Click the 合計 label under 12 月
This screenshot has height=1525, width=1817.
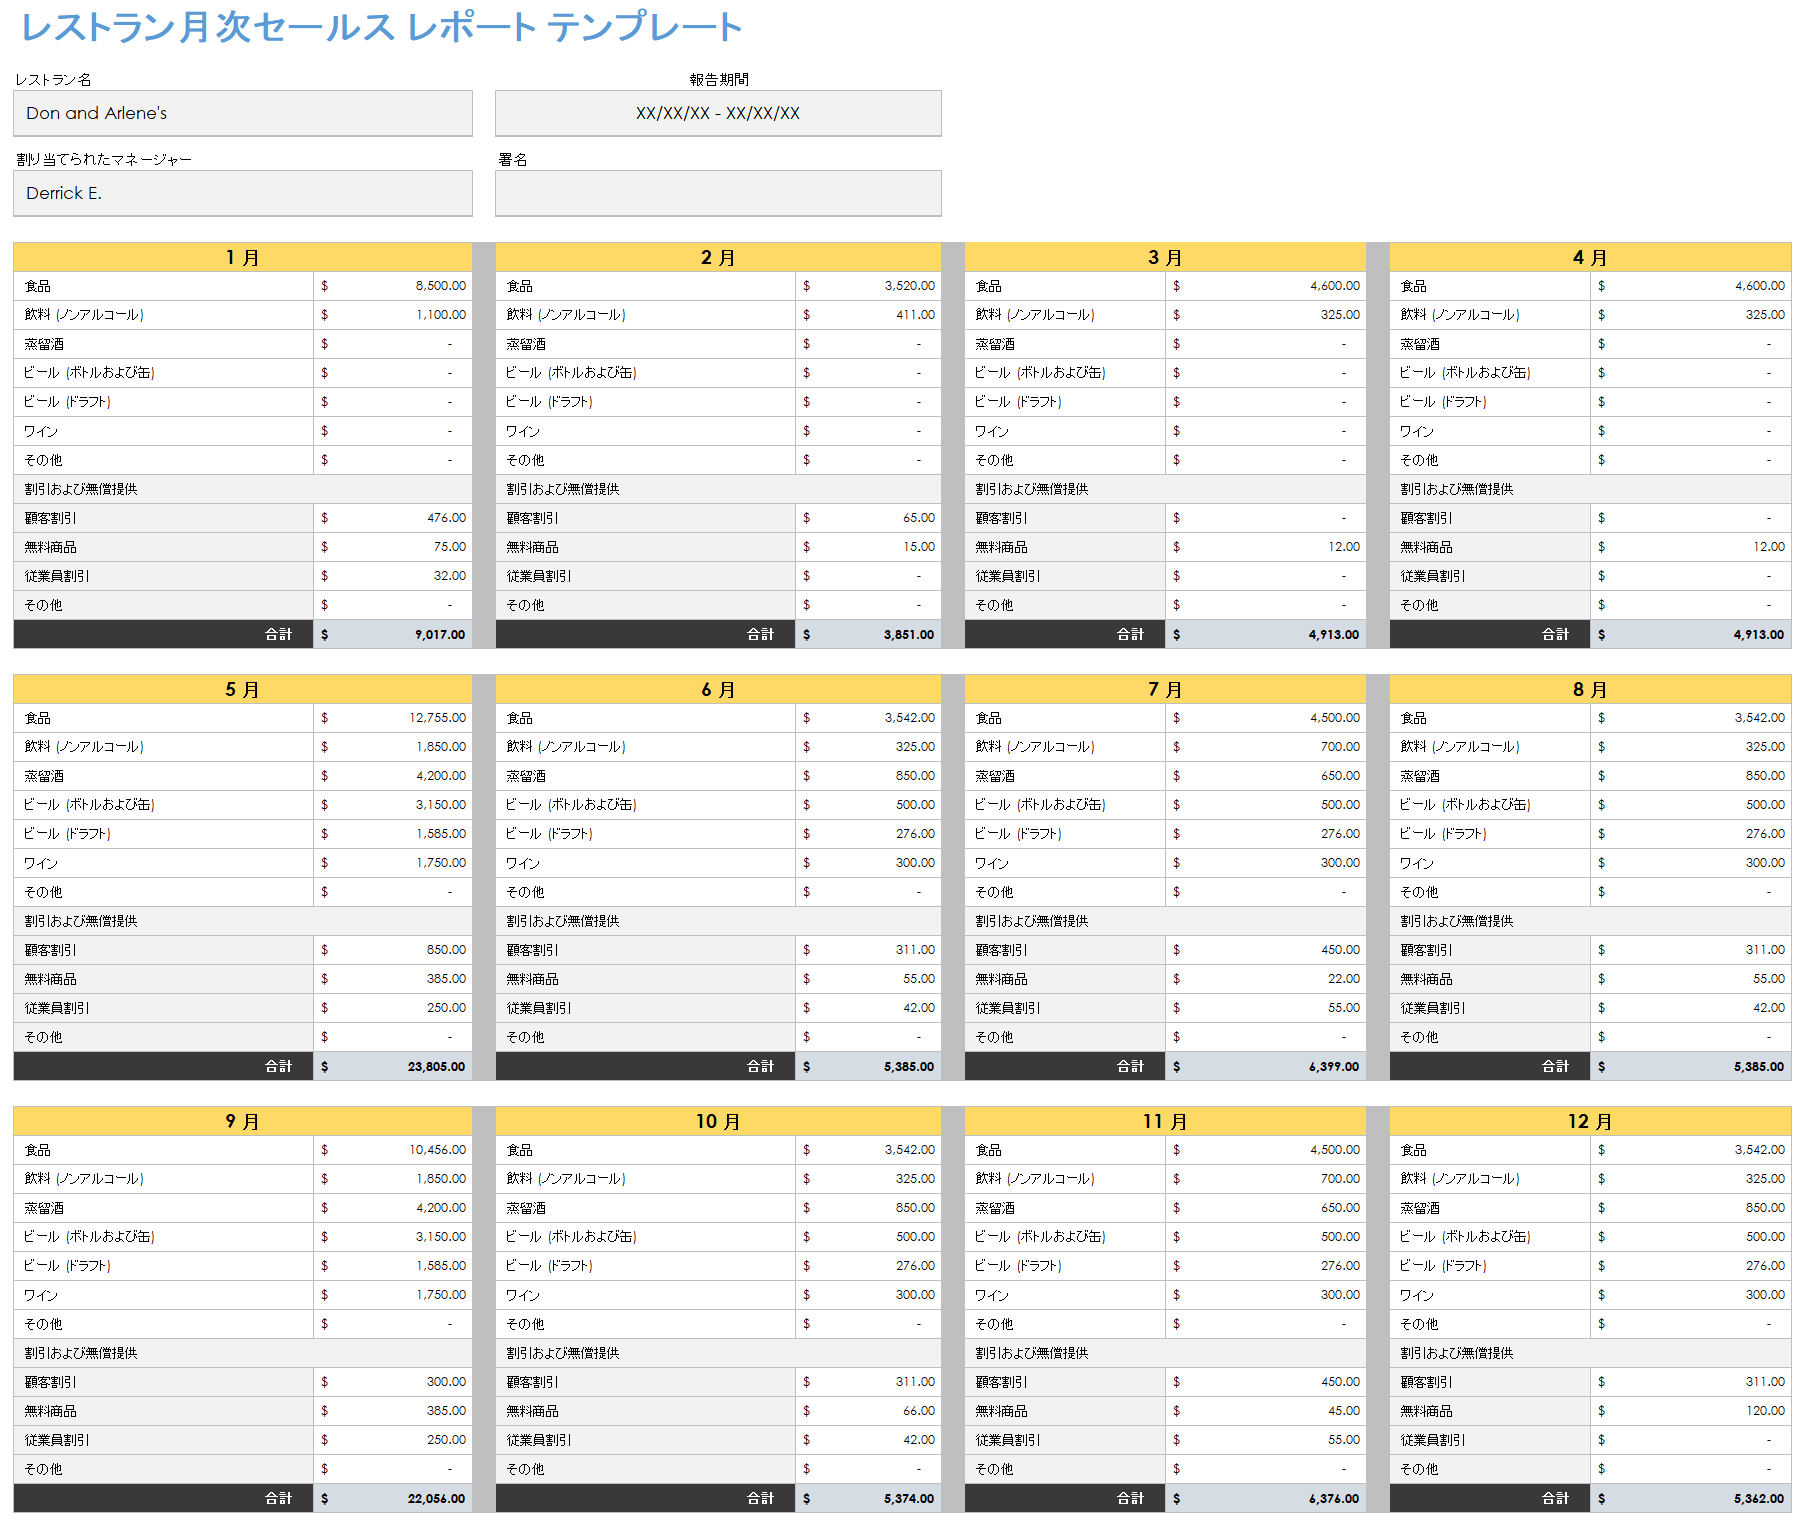pyautogui.click(x=1555, y=1498)
